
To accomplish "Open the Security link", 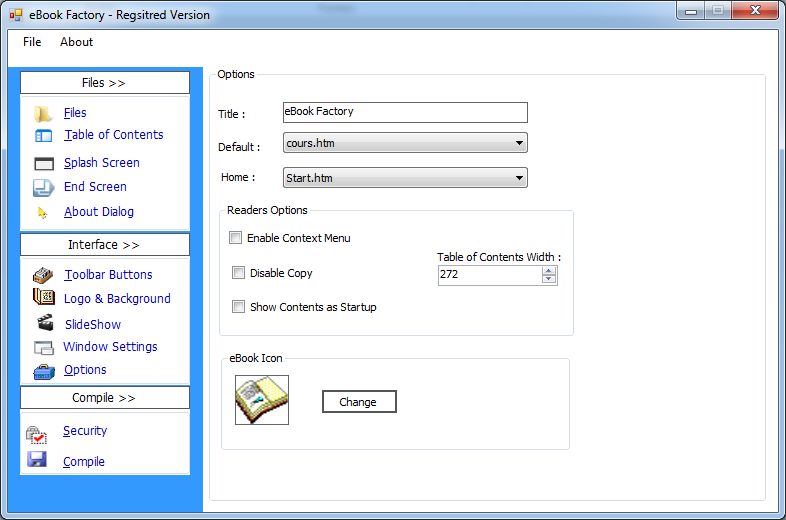I will click(85, 431).
